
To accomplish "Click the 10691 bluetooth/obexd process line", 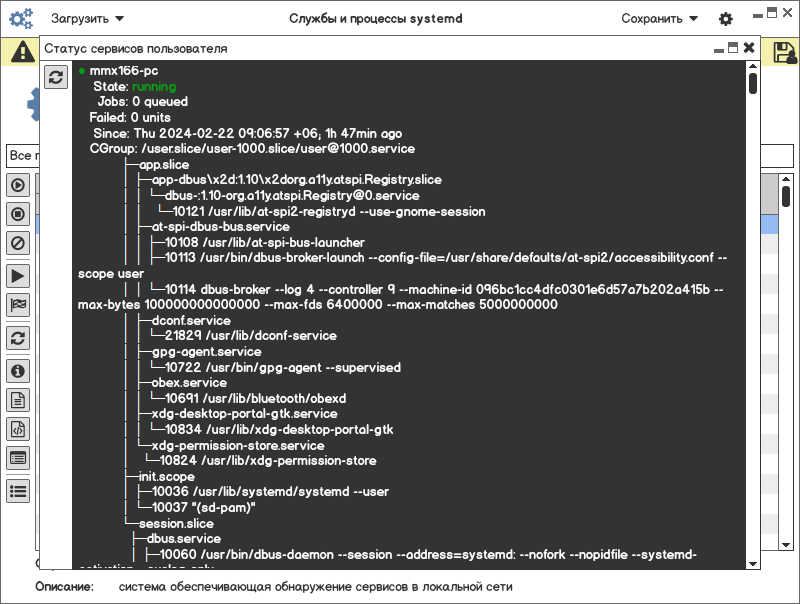I will point(255,398).
